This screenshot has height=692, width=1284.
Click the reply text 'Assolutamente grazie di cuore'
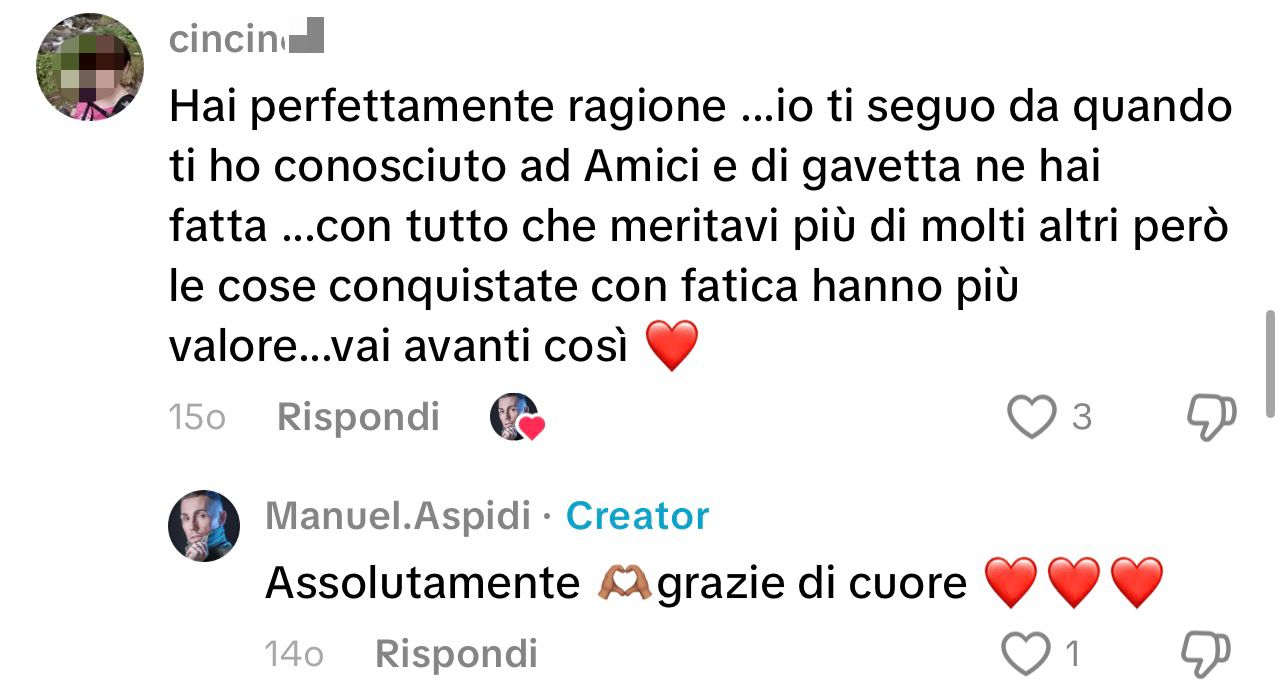pos(715,583)
